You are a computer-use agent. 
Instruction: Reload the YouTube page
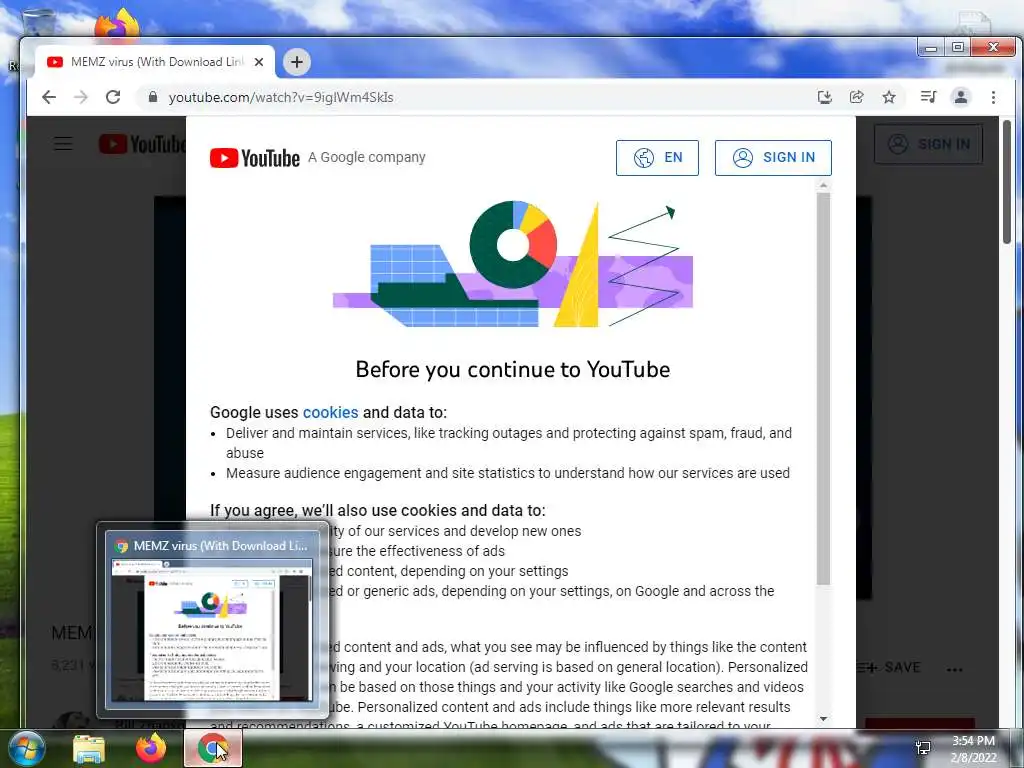113,97
